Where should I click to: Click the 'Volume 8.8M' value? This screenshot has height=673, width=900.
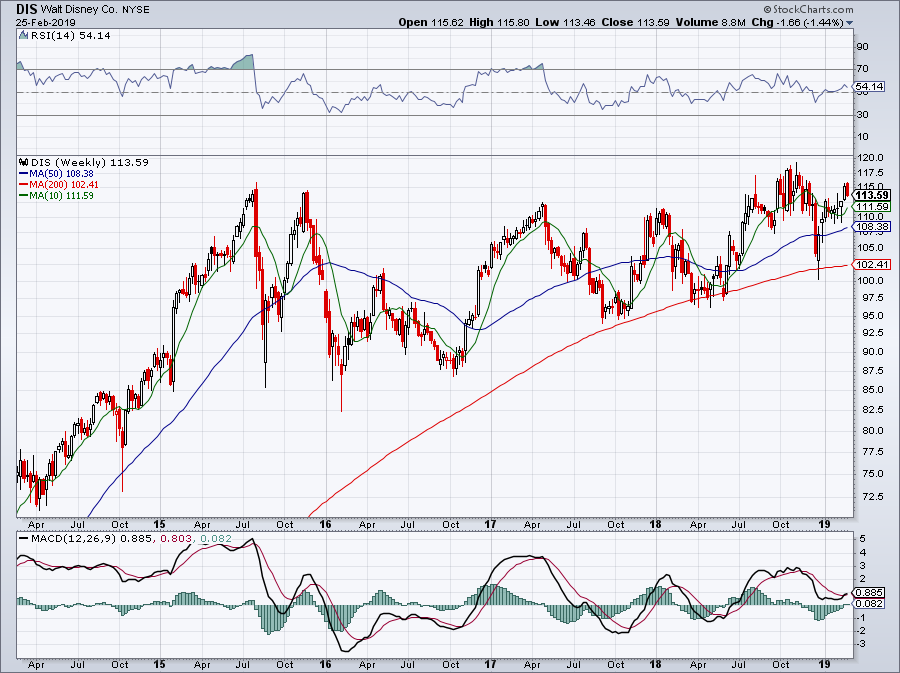click(x=710, y=22)
